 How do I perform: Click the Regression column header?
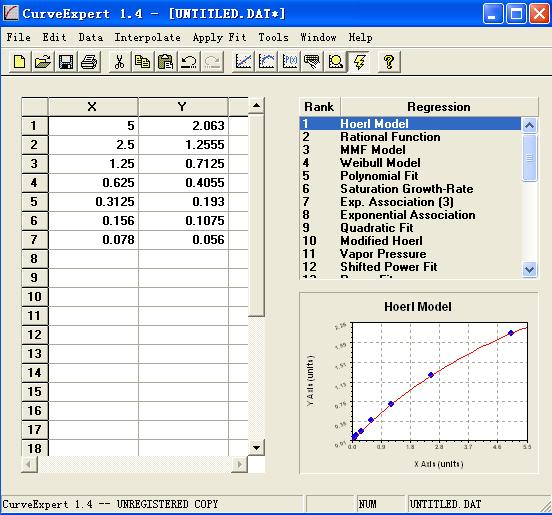[439, 107]
